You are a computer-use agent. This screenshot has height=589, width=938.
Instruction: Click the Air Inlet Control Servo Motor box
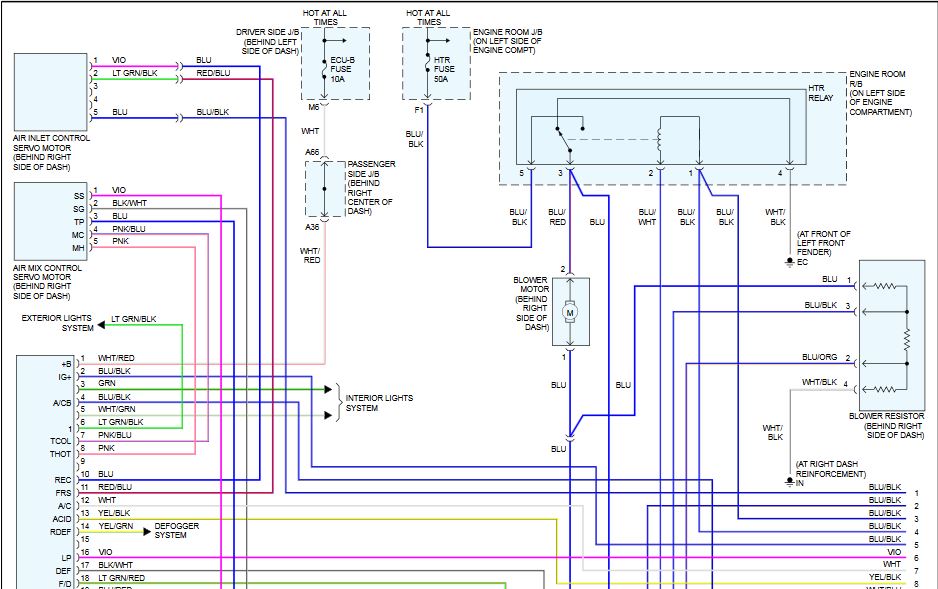click(51, 92)
